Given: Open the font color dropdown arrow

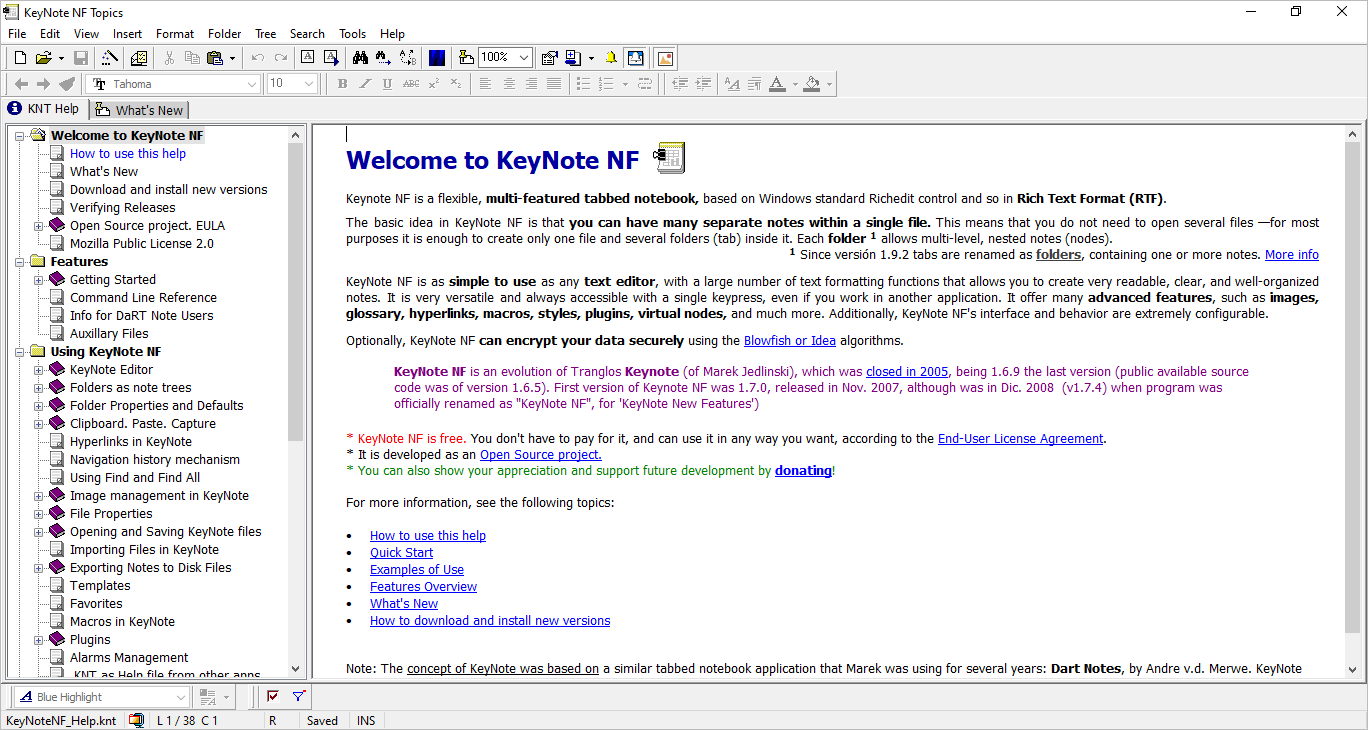Looking at the screenshot, I should tap(795, 84).
